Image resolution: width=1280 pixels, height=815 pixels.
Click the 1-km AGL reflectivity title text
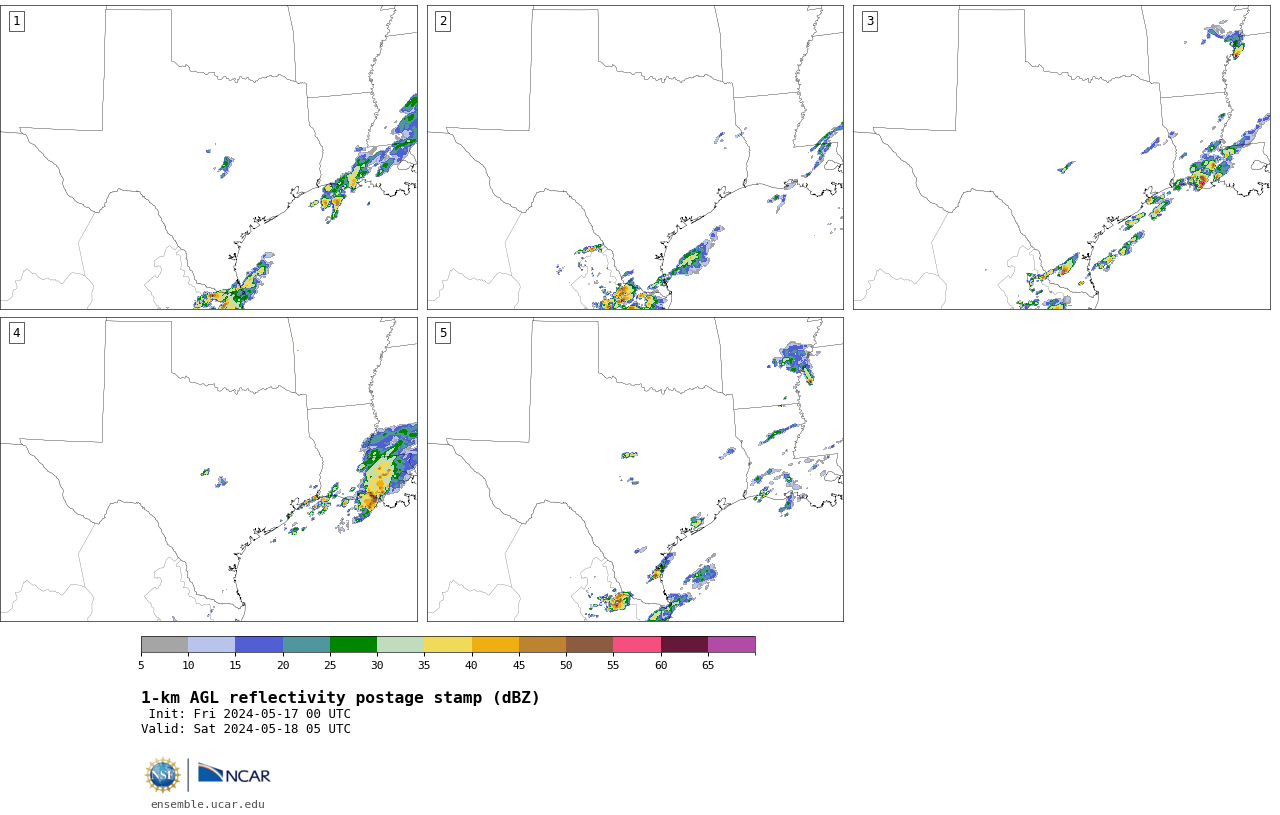pos(340,698)
